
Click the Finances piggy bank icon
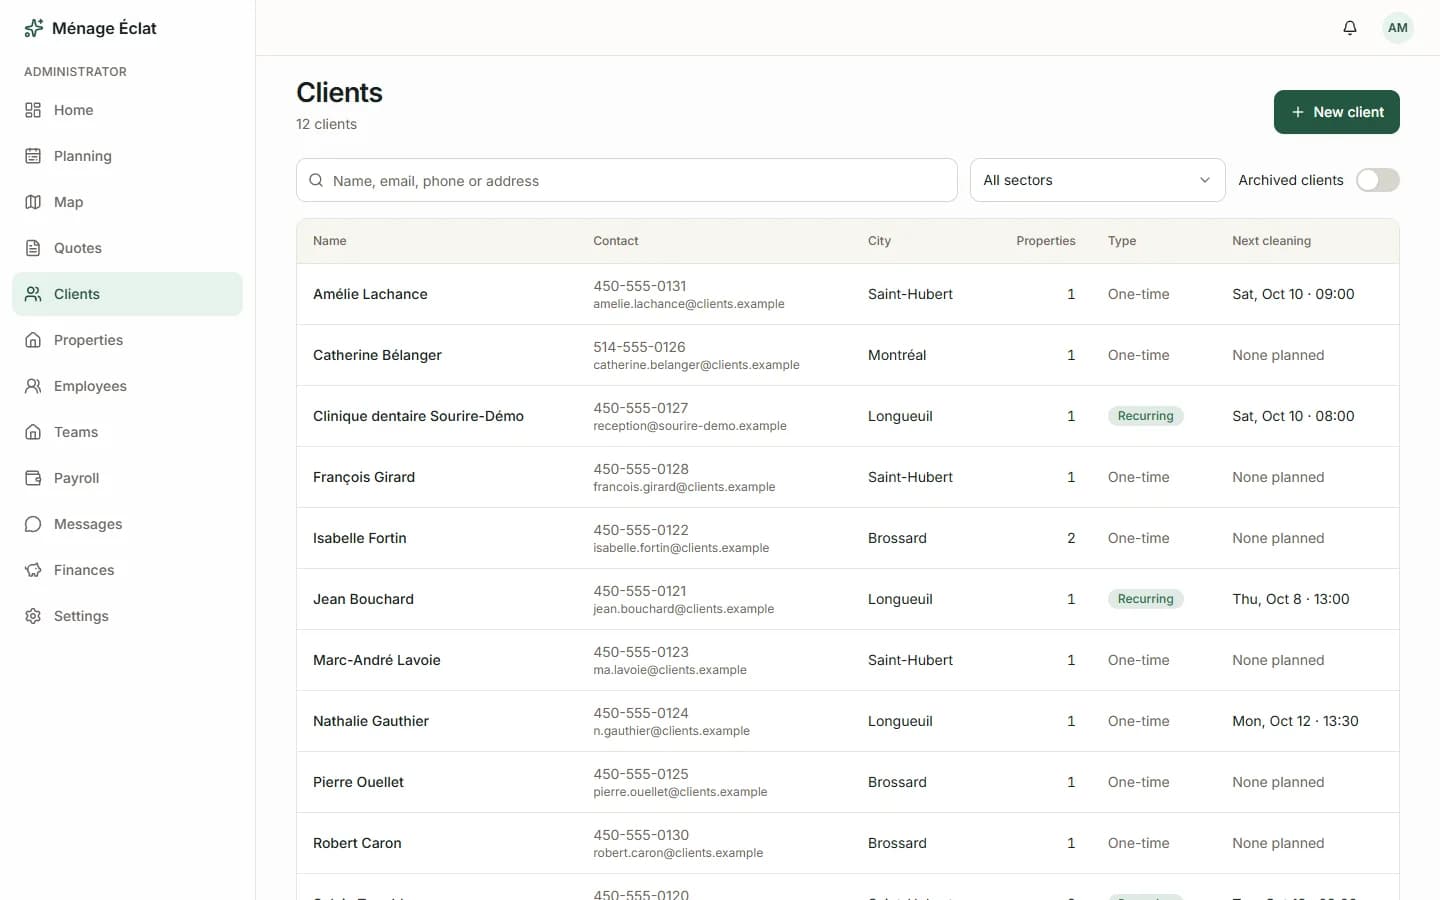(x=33, y=570)
